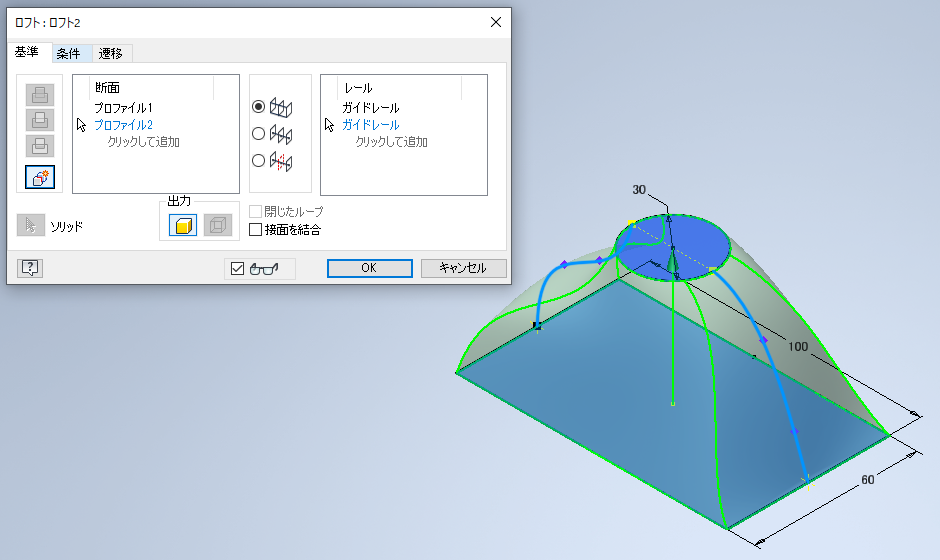Select プロファイル1 in section list
This screenshot has width=940, height=560.
[123, 108]
